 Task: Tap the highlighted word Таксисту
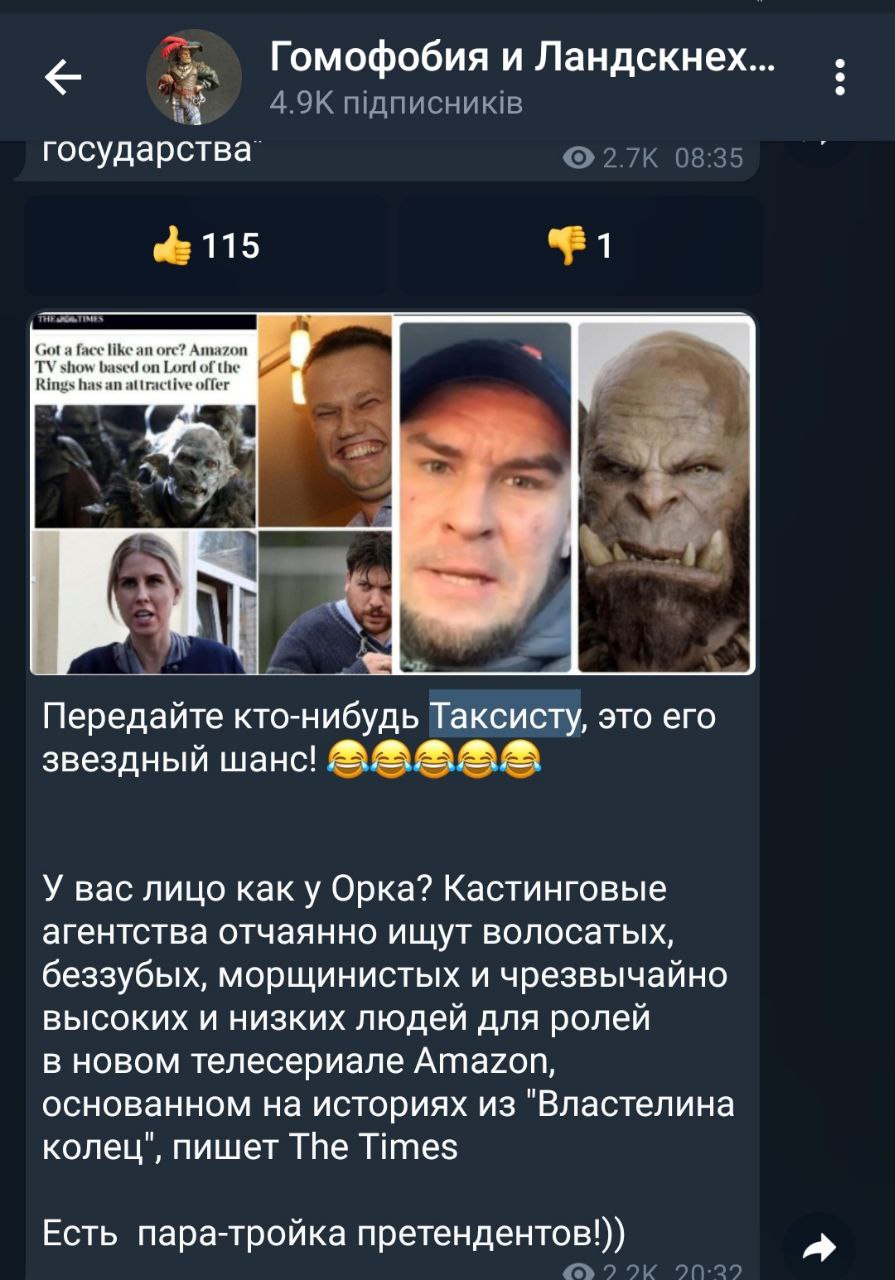(x=505, y=716)
